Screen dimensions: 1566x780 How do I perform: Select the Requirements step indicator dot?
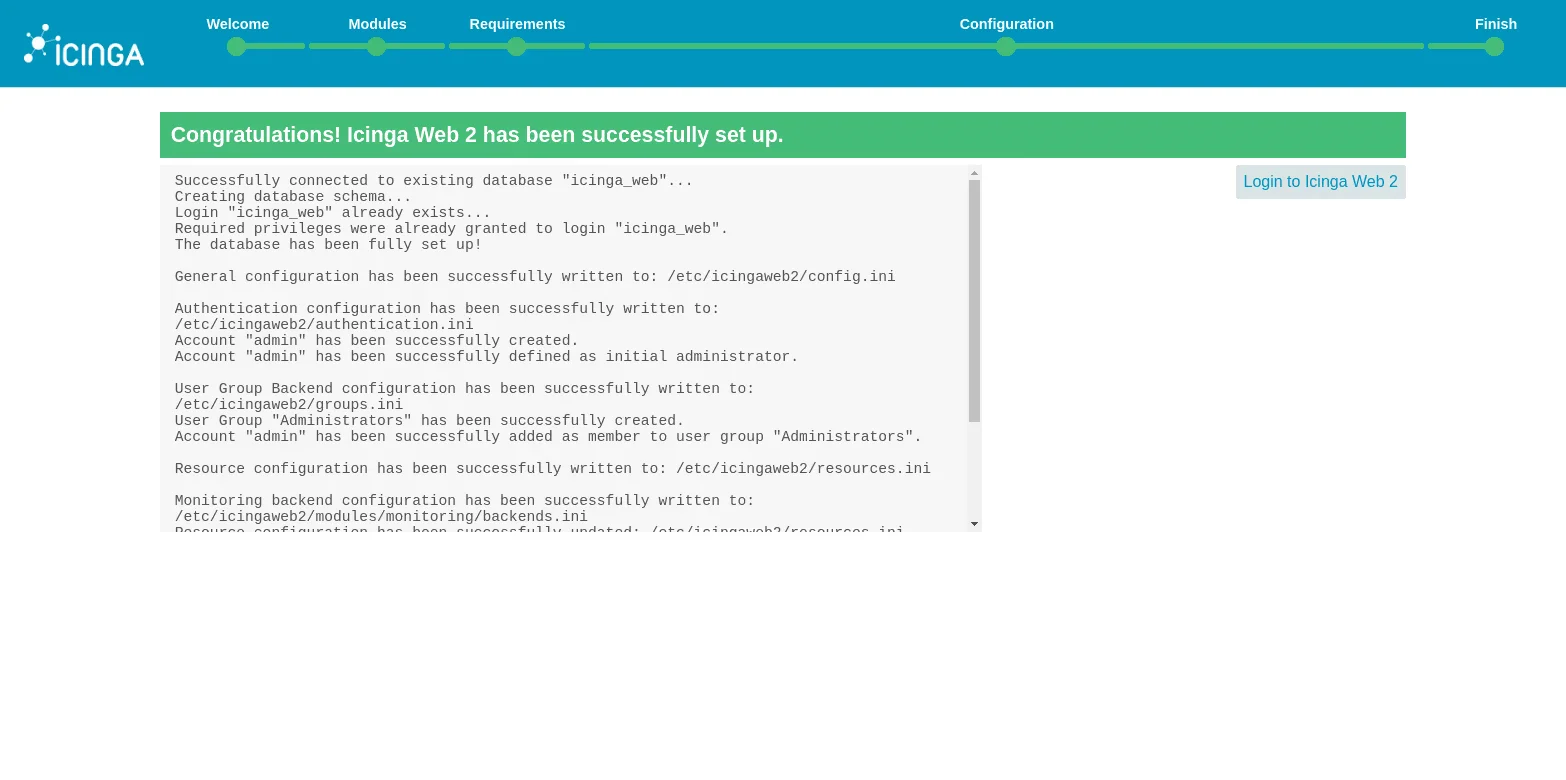[x=517, y=47]
